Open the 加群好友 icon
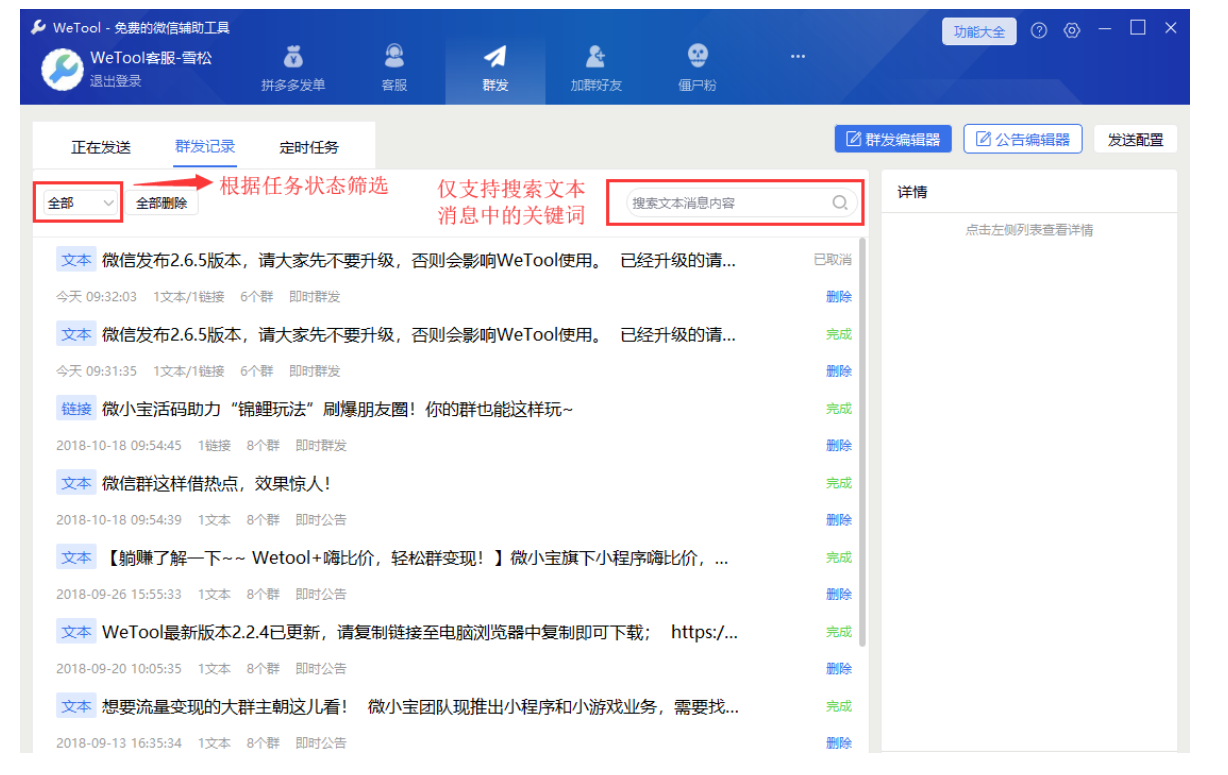1228x775 pixels. pyautogui.click(x=596, y=57)
